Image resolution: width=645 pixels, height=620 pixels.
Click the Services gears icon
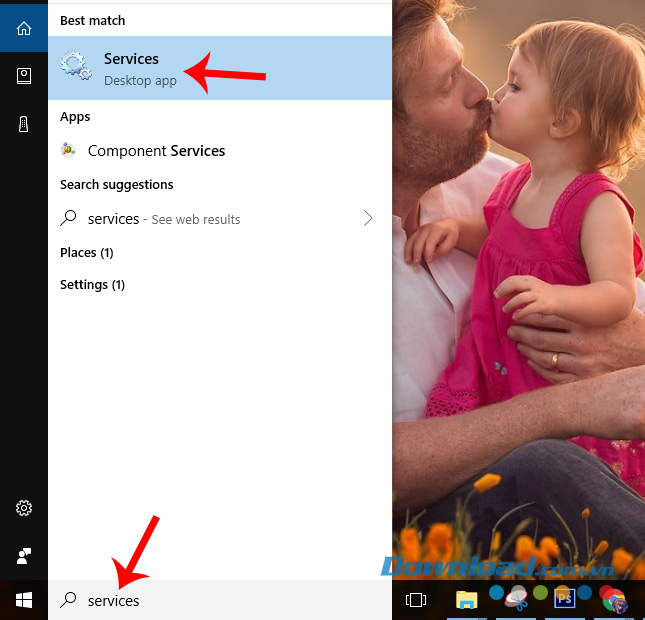(76, 66)
